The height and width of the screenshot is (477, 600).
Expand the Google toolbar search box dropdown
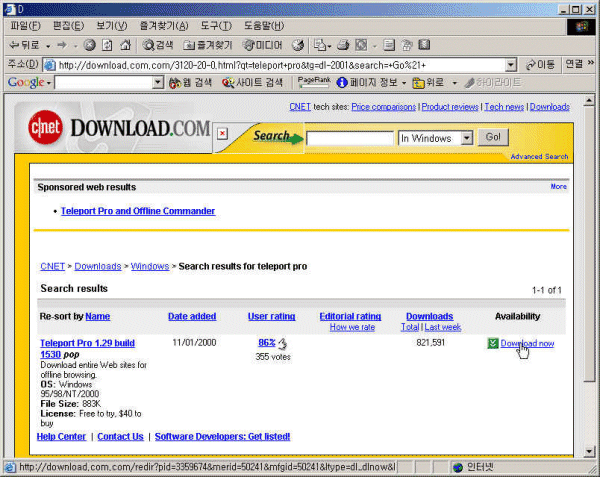(x=158, y=82)
